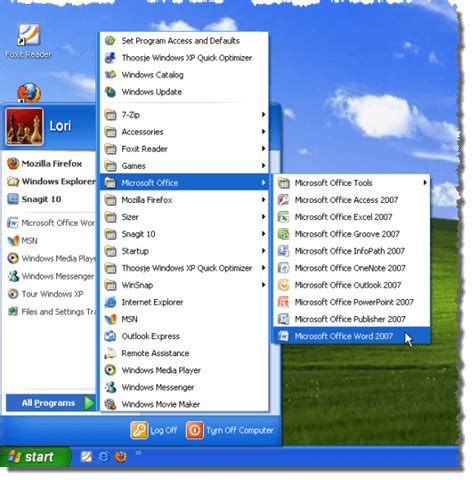Expand the Startup folder arrow
473x480 pixels.
pos(263,251)
